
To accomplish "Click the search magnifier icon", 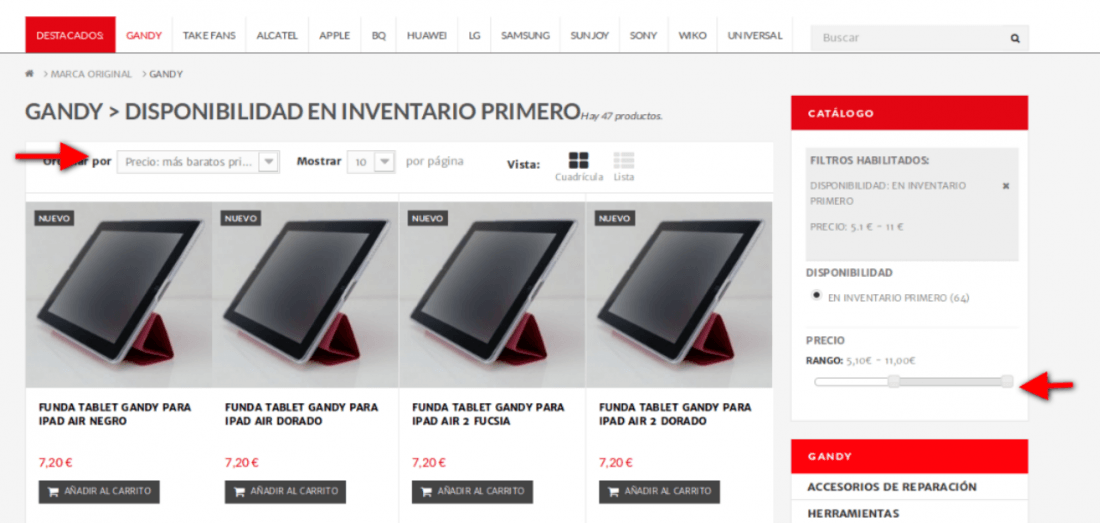I will [1015, 38].
